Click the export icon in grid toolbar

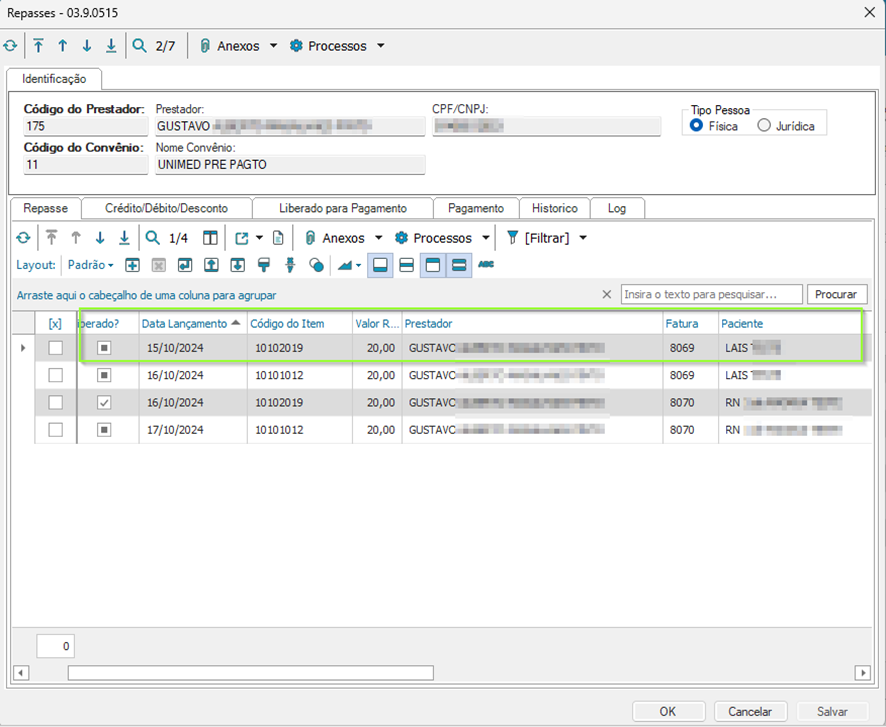(x=242, y=238)
